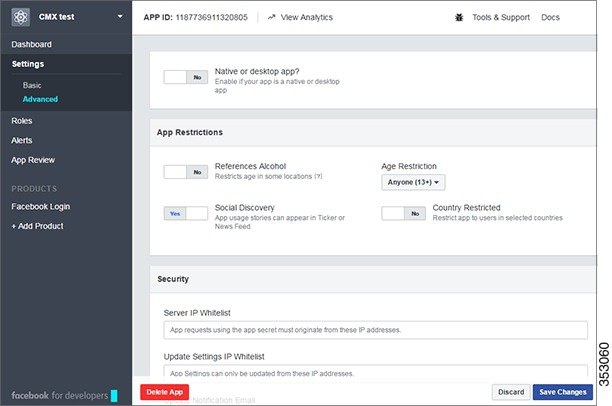612x406 pixels.
Task: Open Facebook Login product
Action: point(41,207)
